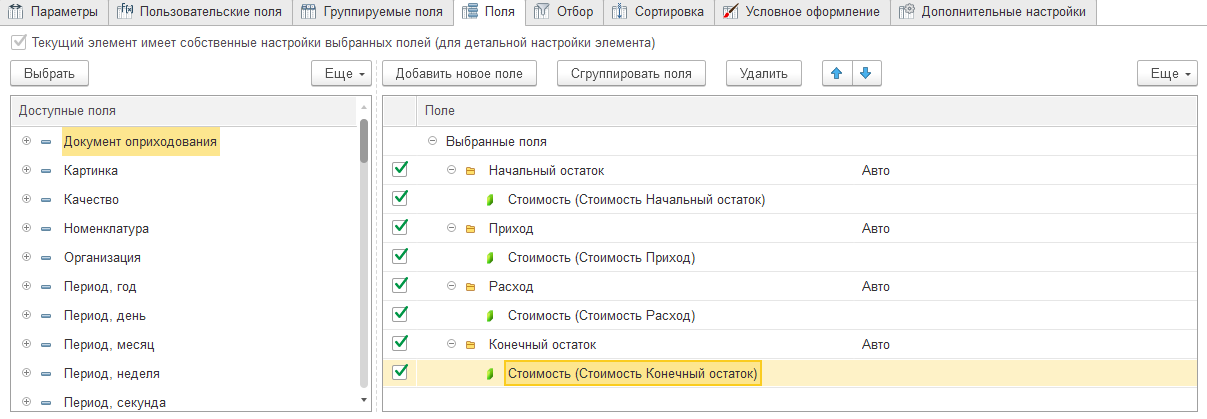1207x419 pixels.
Task: Click the Доступные поля column header
Action: point(184,111)
